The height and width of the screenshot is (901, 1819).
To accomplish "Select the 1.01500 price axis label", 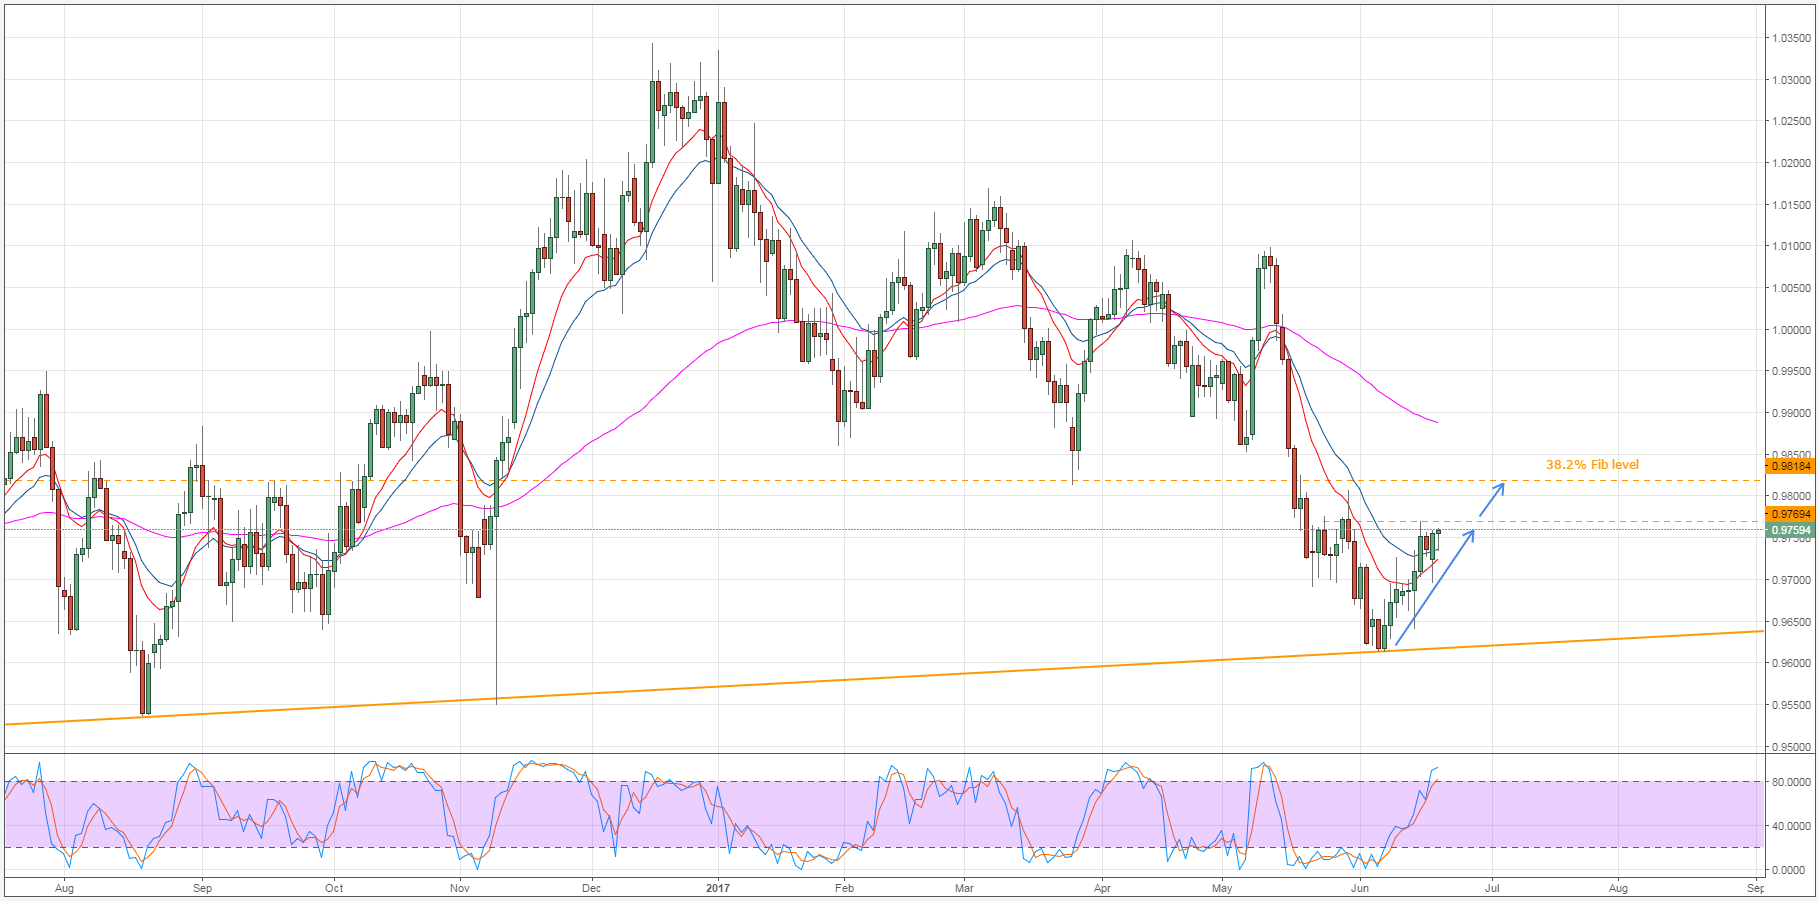I will coord(1791,205).
